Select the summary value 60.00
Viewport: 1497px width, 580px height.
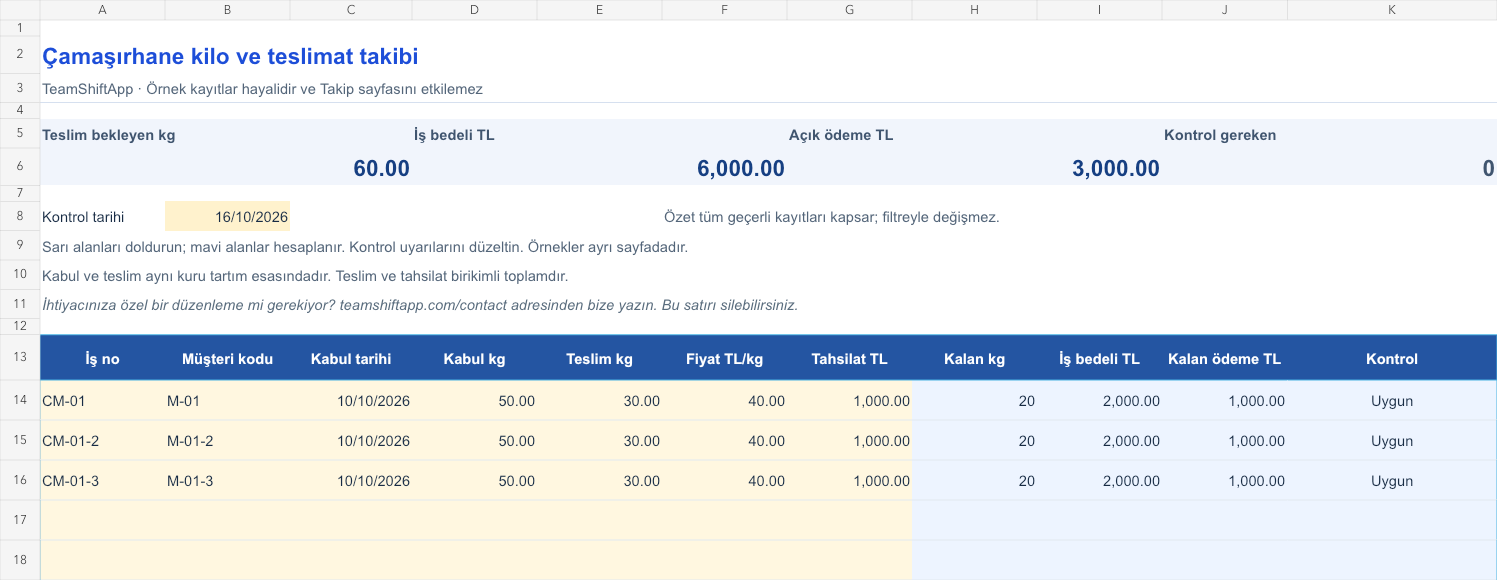pos(382,168)
